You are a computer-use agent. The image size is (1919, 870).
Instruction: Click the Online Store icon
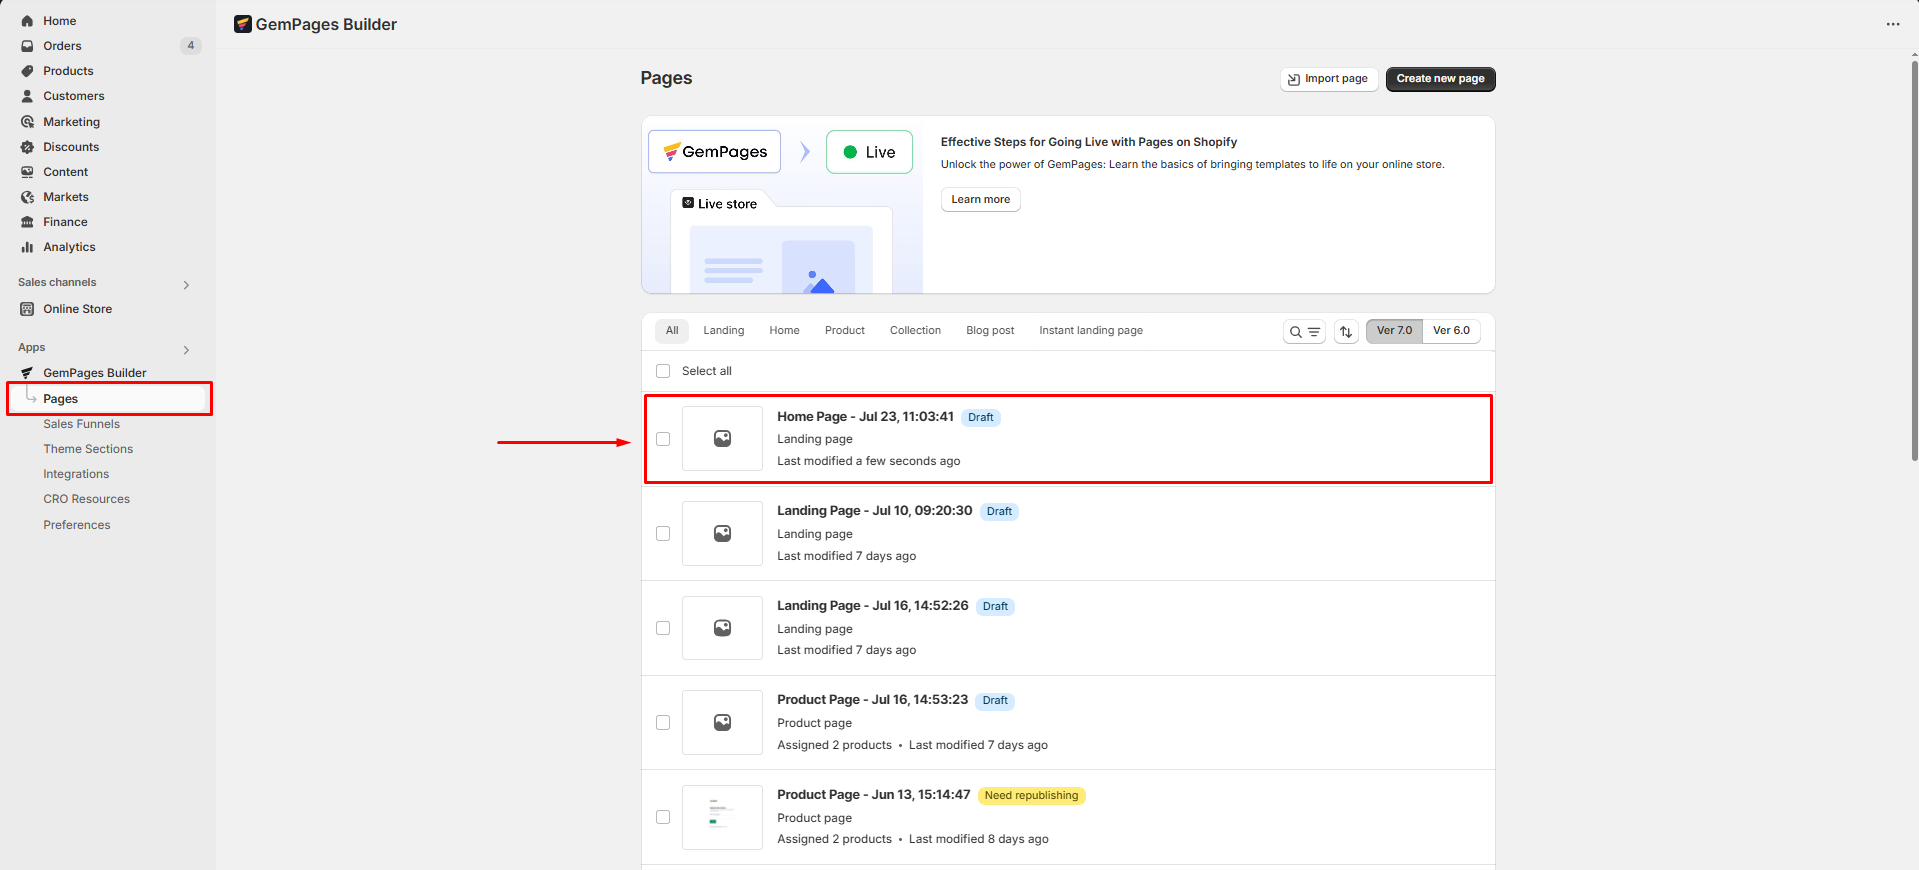tap(27, 309)
